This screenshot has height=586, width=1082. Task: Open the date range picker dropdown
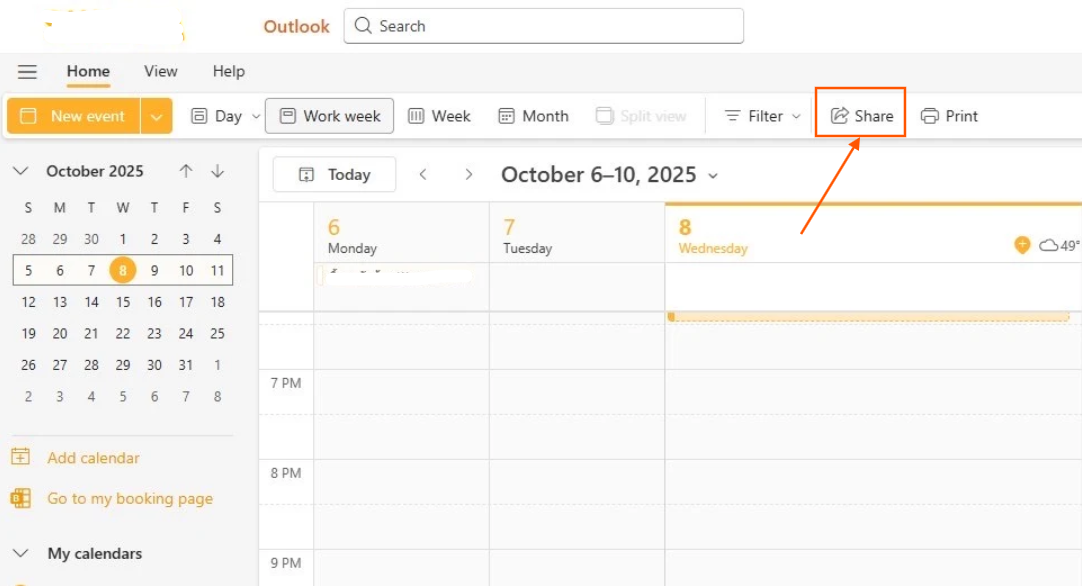coord(713,176)
